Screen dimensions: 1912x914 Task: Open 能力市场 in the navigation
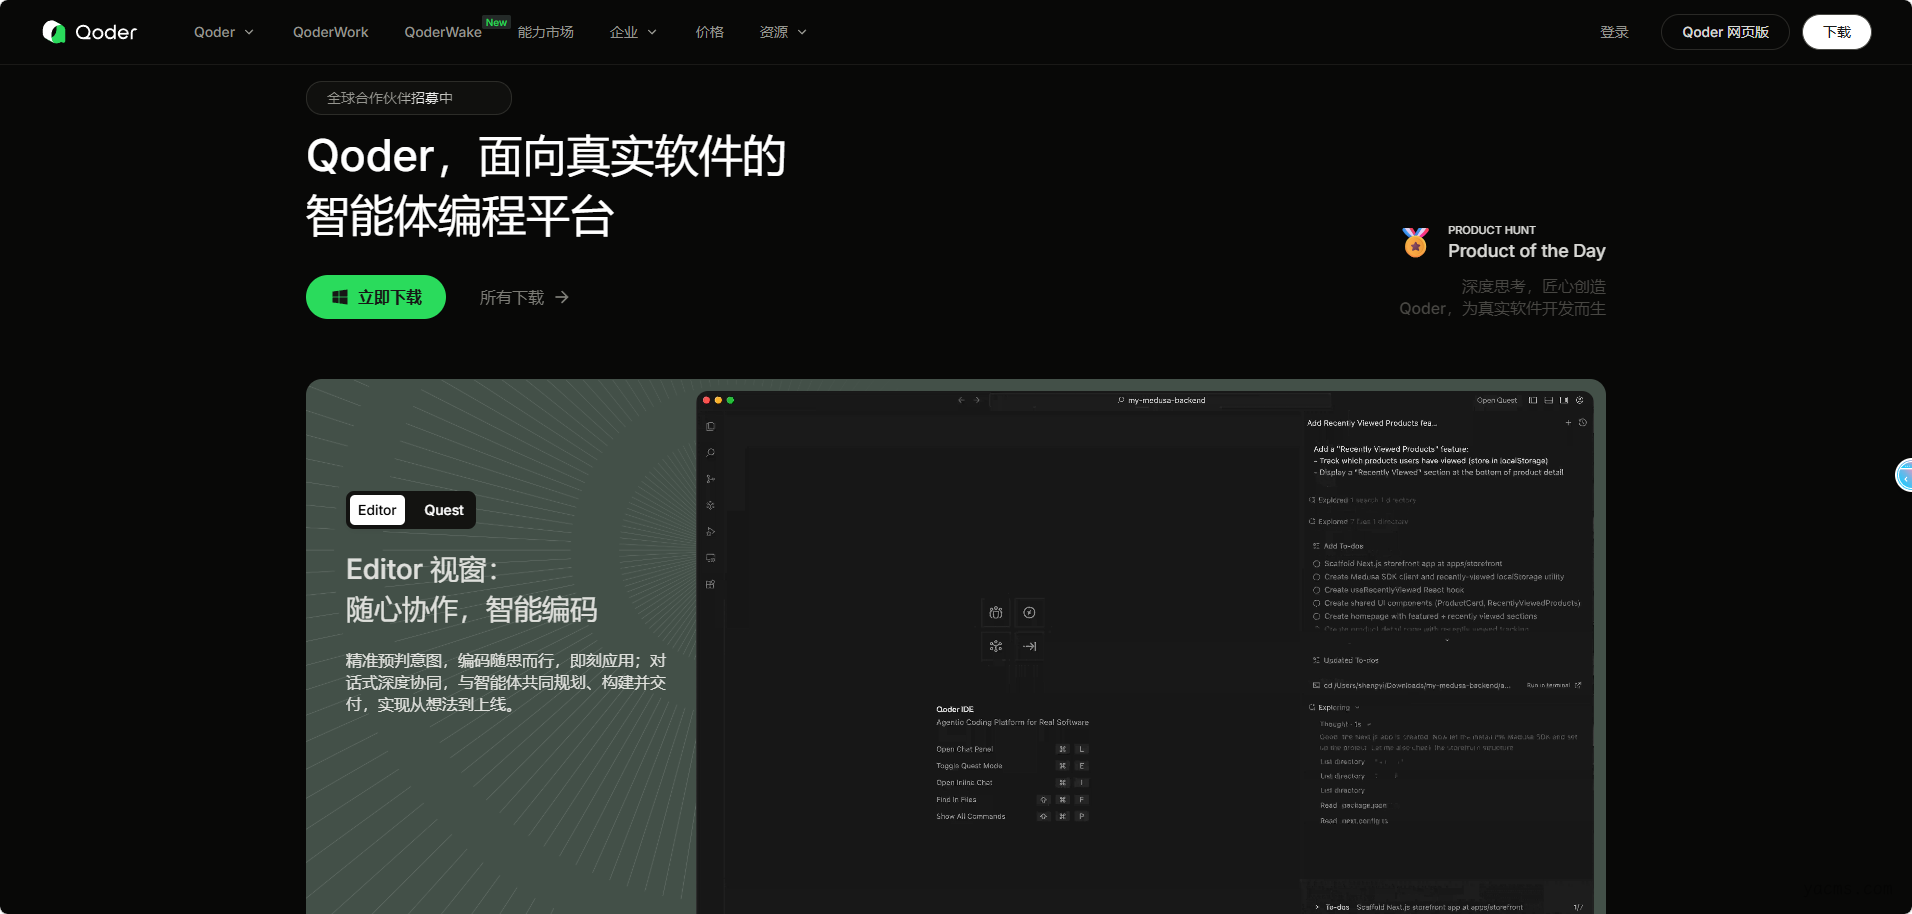click(546, 32)
